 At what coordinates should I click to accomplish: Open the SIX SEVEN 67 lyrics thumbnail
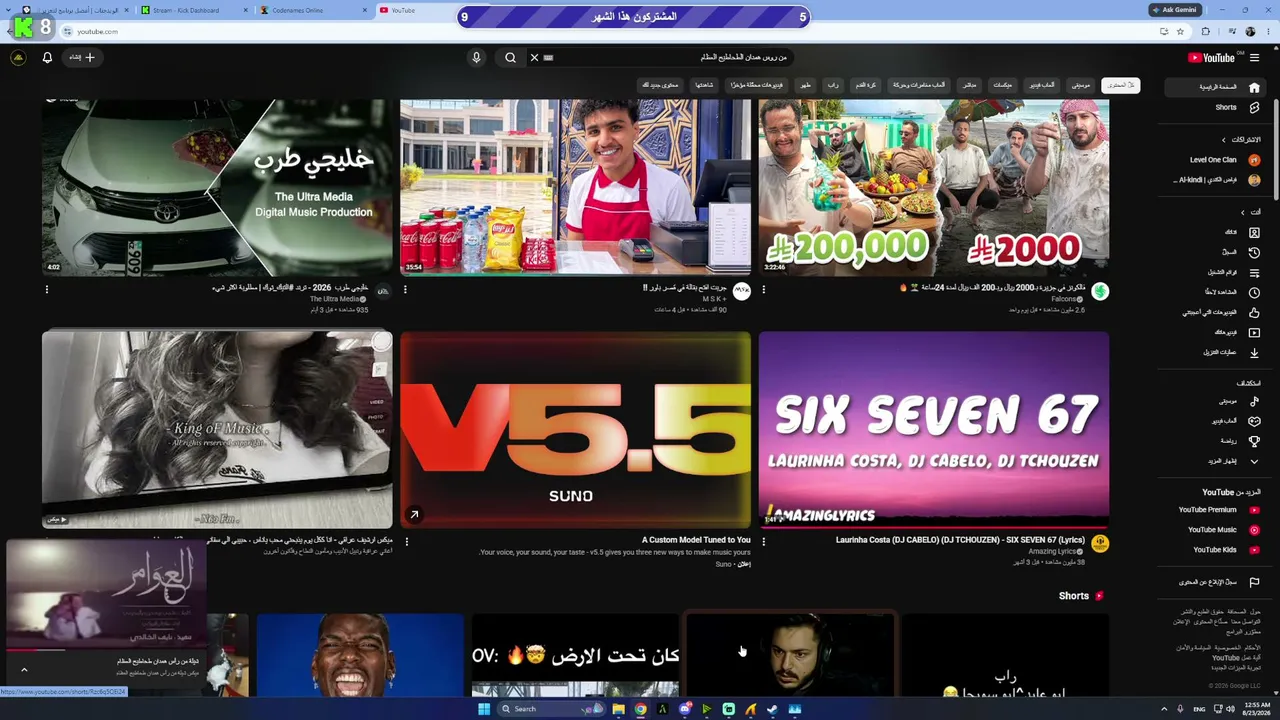coord(934,430)
